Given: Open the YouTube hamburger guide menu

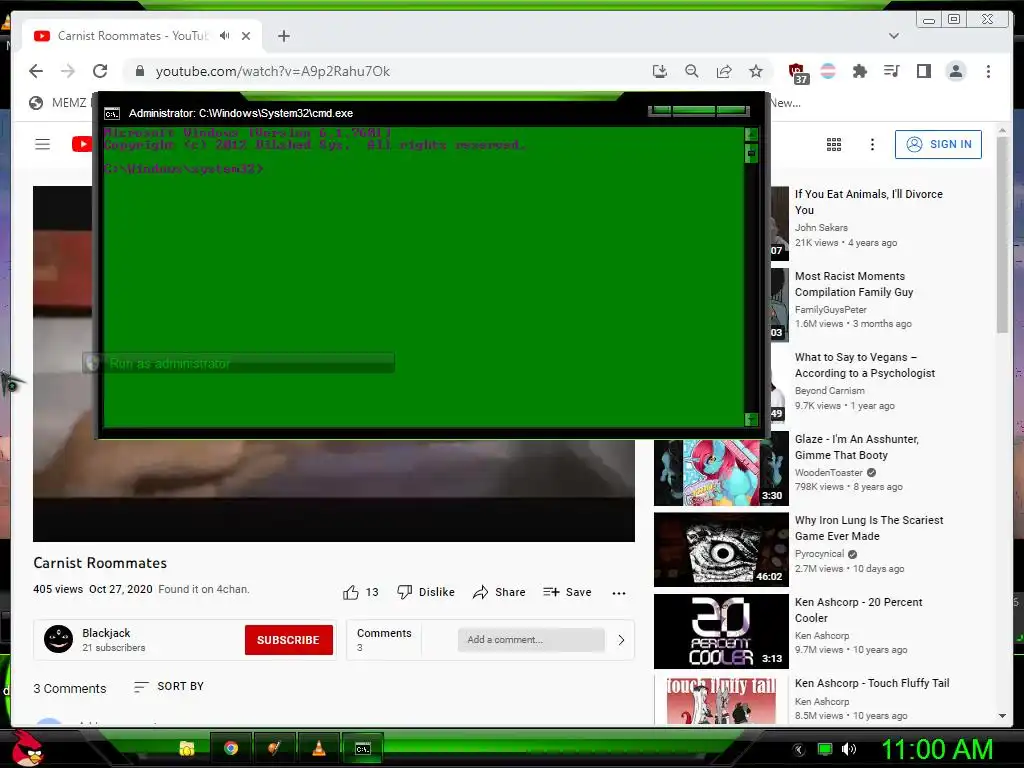Looking at the screenshot, I should [42, 144].
